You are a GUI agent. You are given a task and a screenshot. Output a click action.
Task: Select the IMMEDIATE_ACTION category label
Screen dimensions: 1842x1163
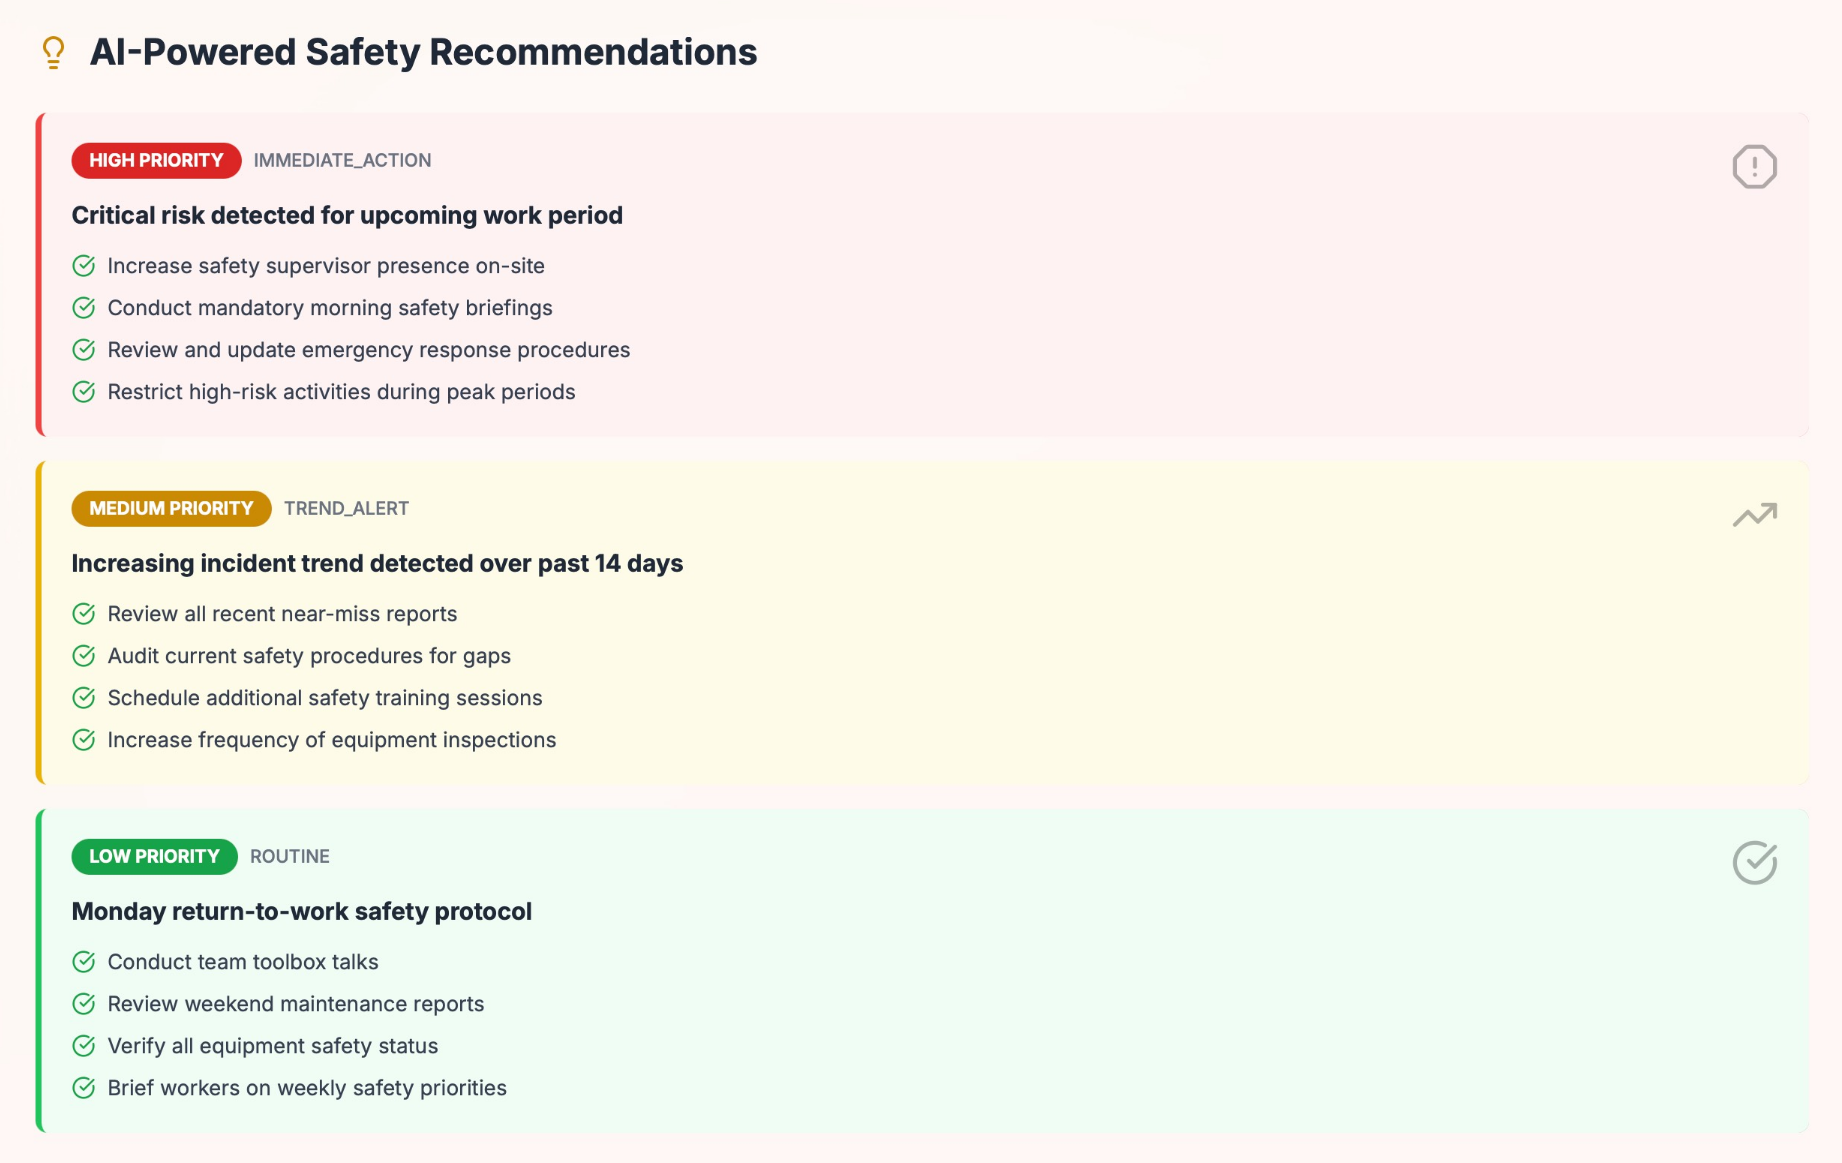[342, 161]
